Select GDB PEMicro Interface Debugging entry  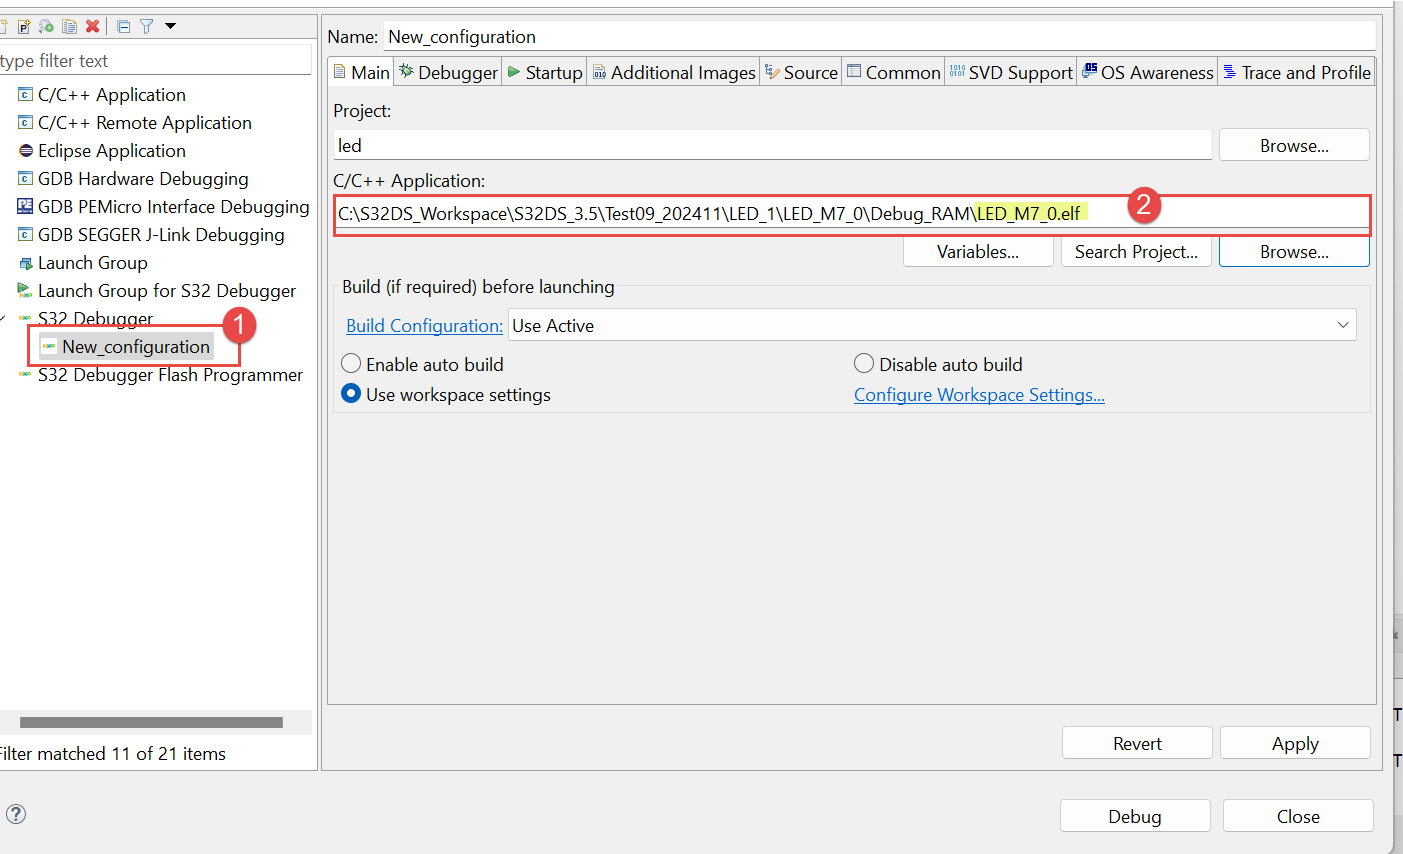click(173, 207)
